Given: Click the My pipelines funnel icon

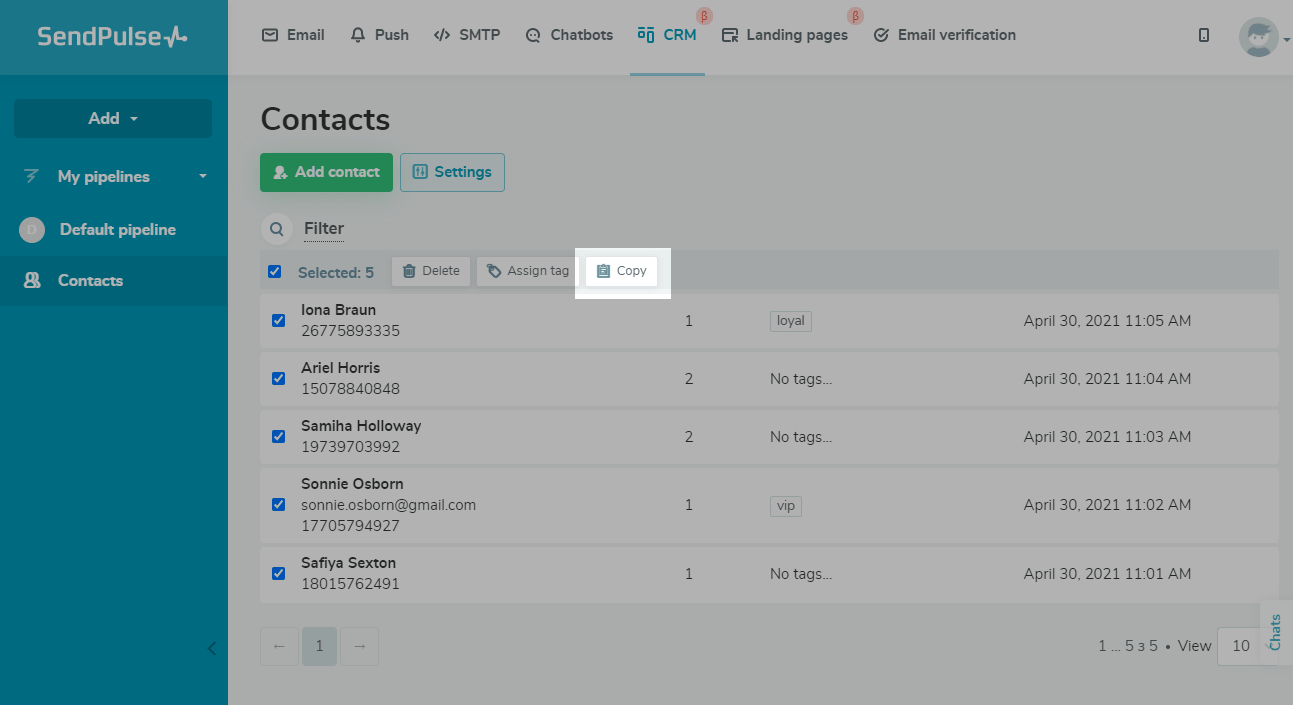Looking at the screenshot, I should pos(31,176).
